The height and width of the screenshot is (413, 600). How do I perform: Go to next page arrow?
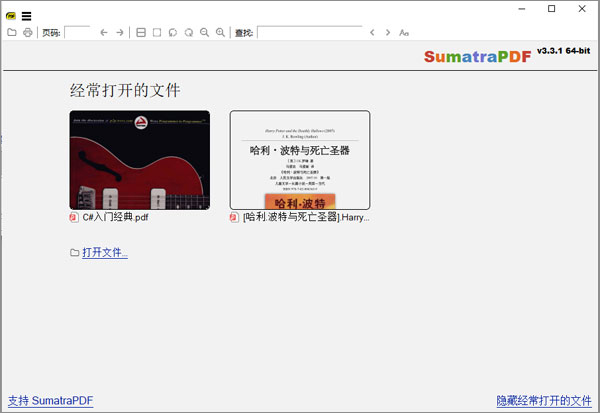(x=120, y=33)
